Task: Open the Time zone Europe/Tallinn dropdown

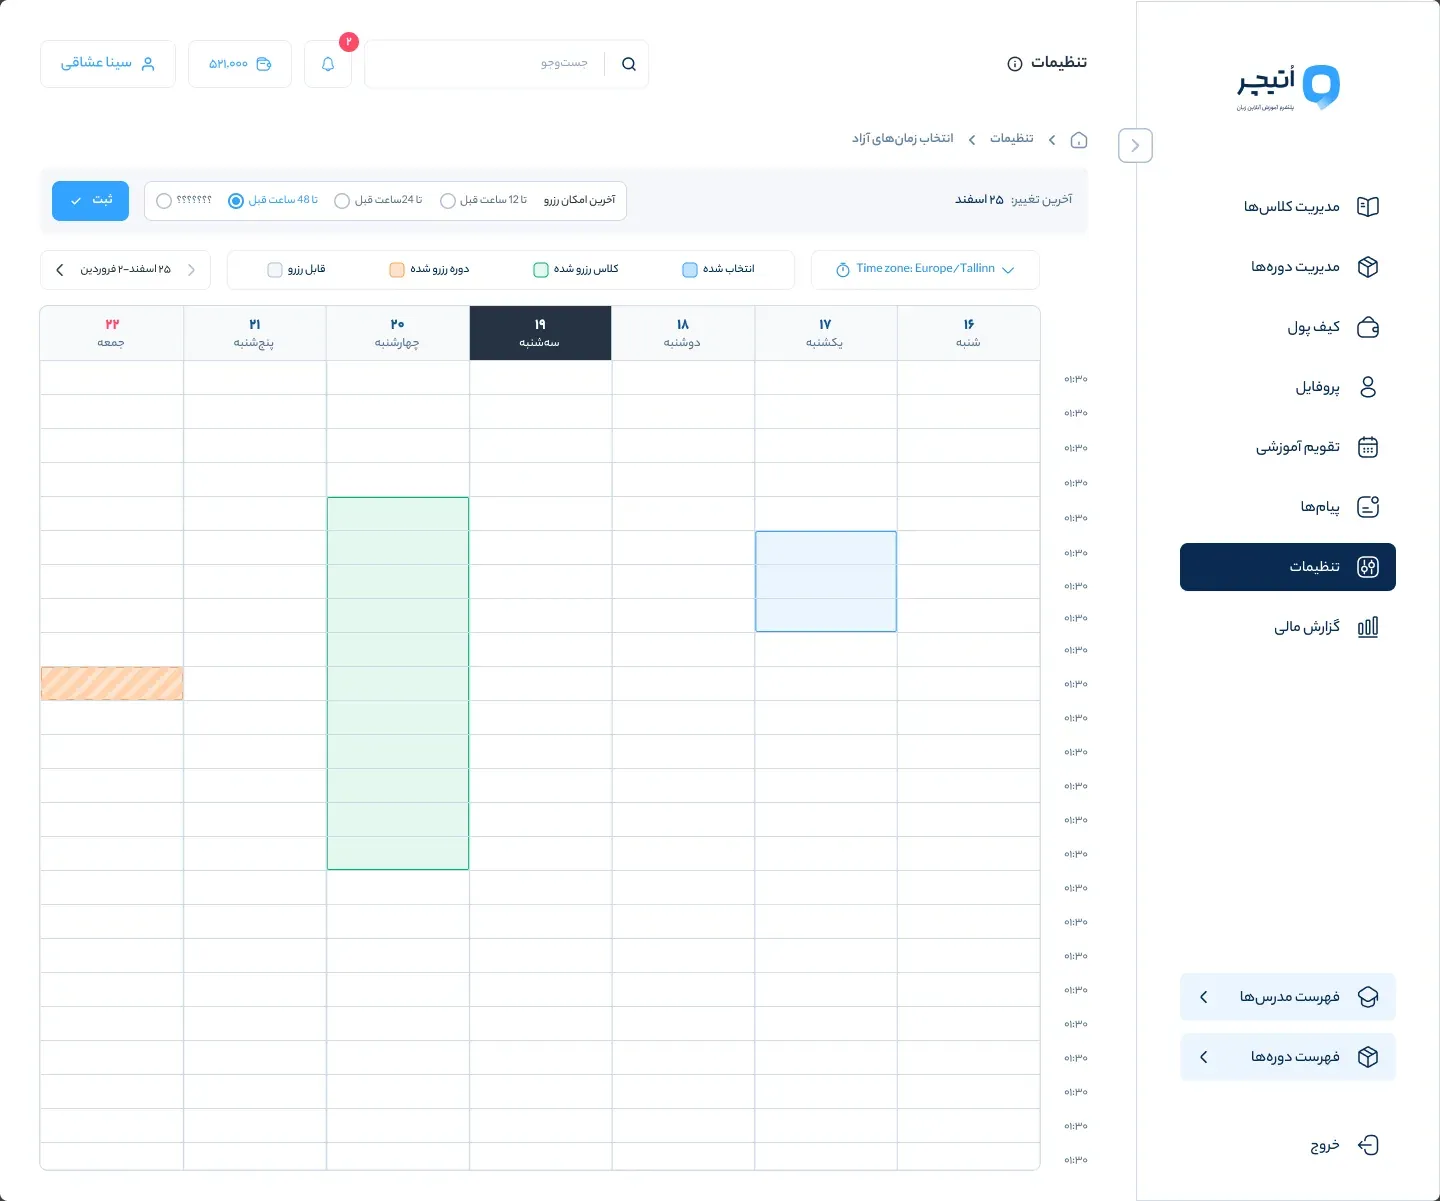Action: point(925,270)
